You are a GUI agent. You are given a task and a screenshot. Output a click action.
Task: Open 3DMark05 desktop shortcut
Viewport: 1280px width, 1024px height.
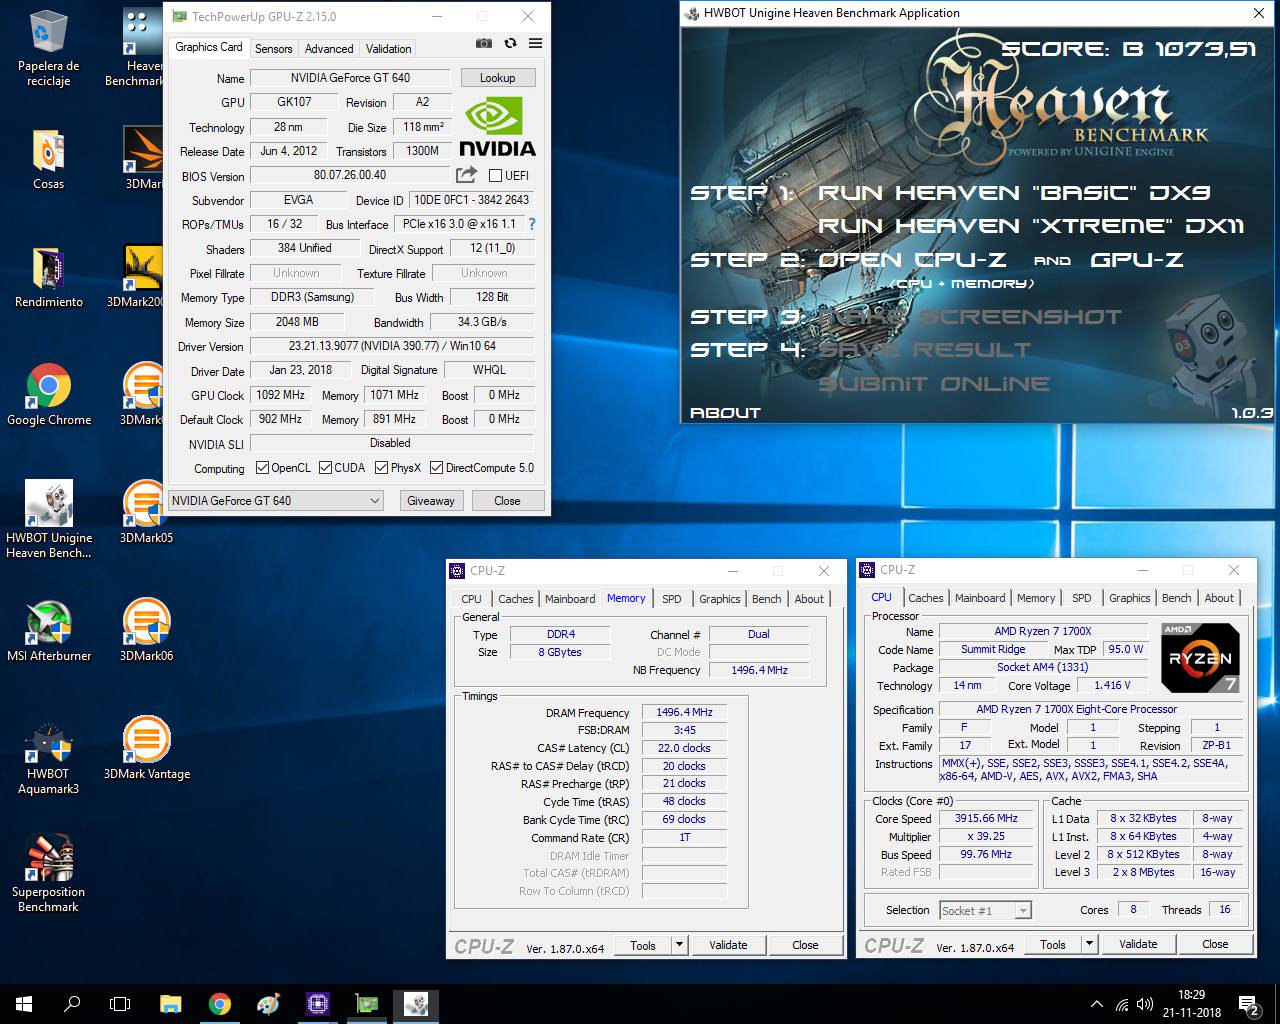pyautogui.click(x=146, y=514)
